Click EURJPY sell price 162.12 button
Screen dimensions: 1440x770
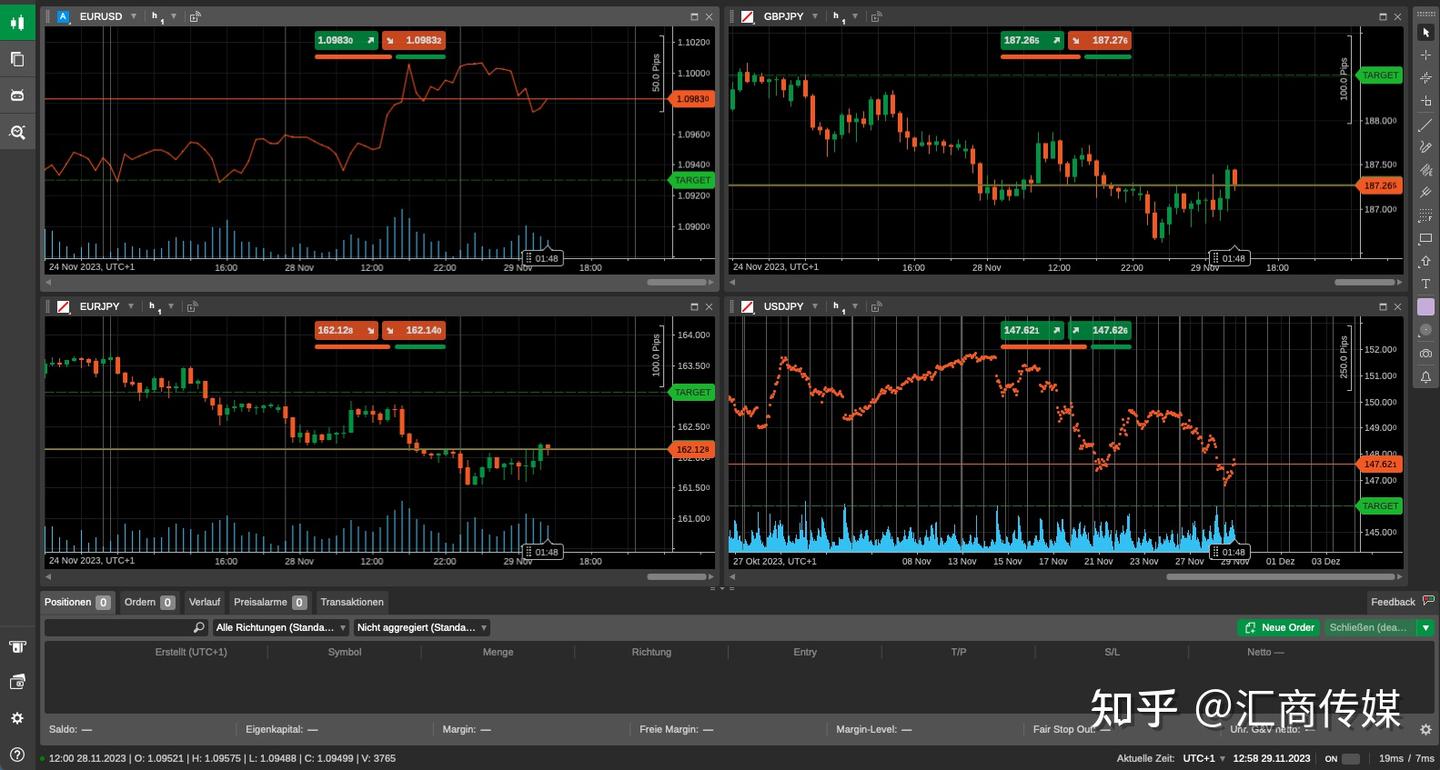[x=346, y=330]
